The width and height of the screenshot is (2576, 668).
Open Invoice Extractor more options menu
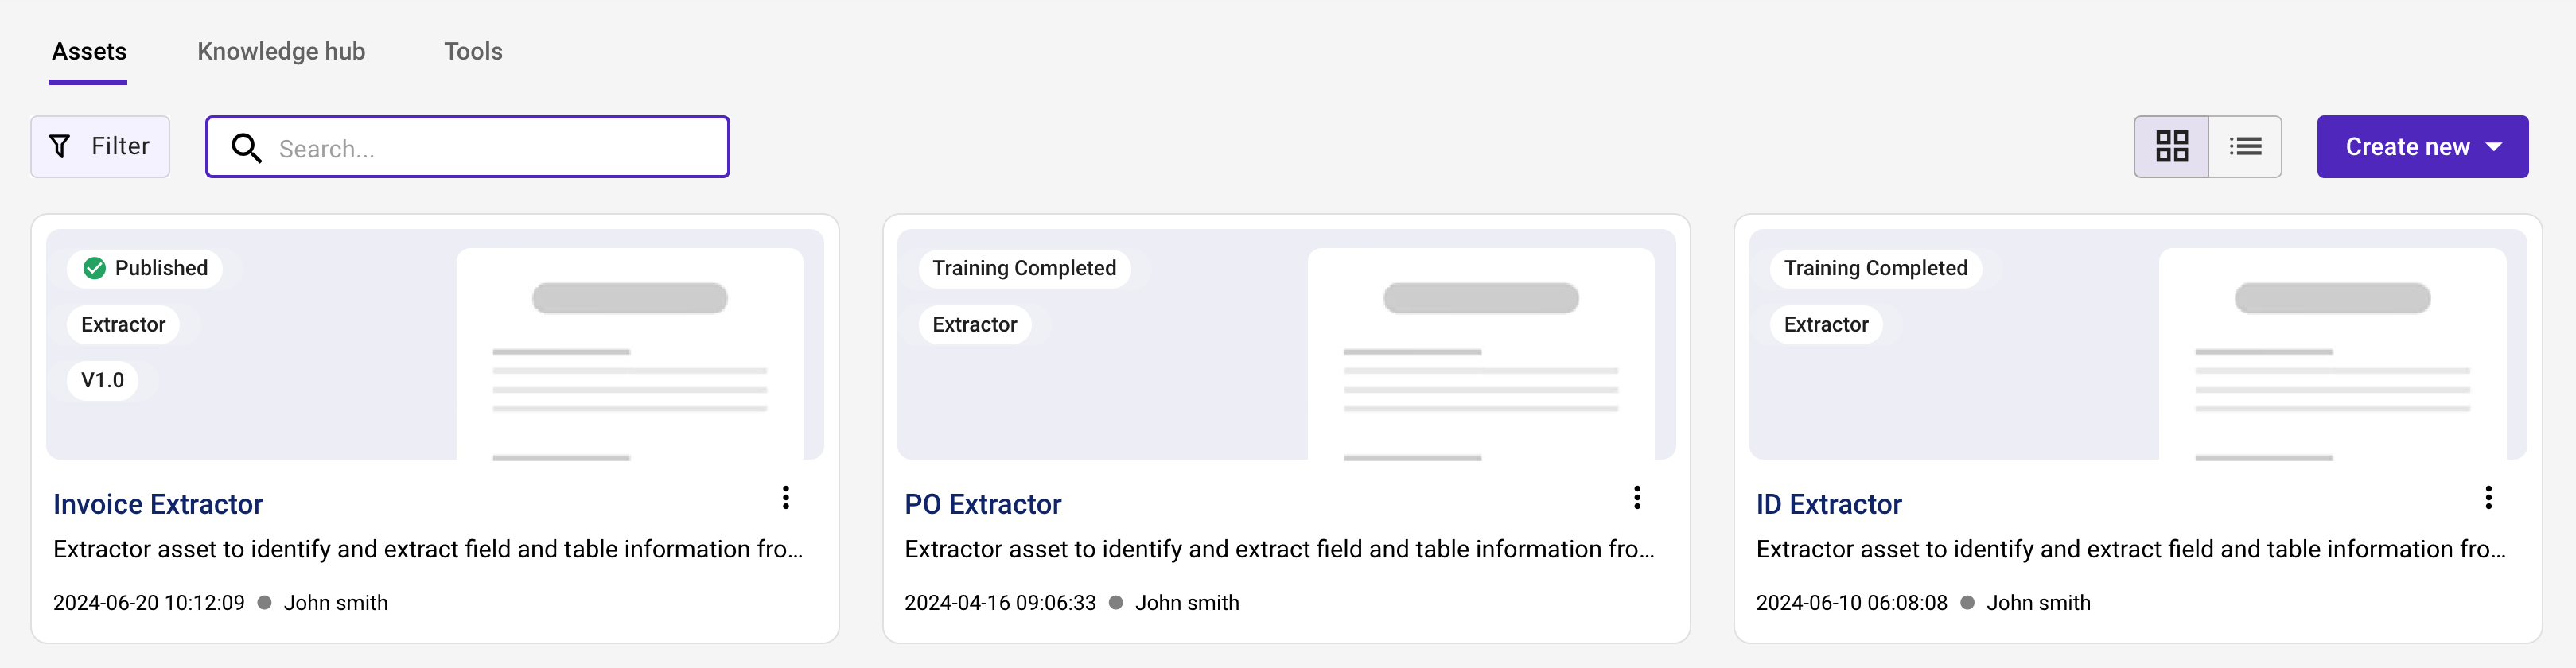[x=786, y=498]
